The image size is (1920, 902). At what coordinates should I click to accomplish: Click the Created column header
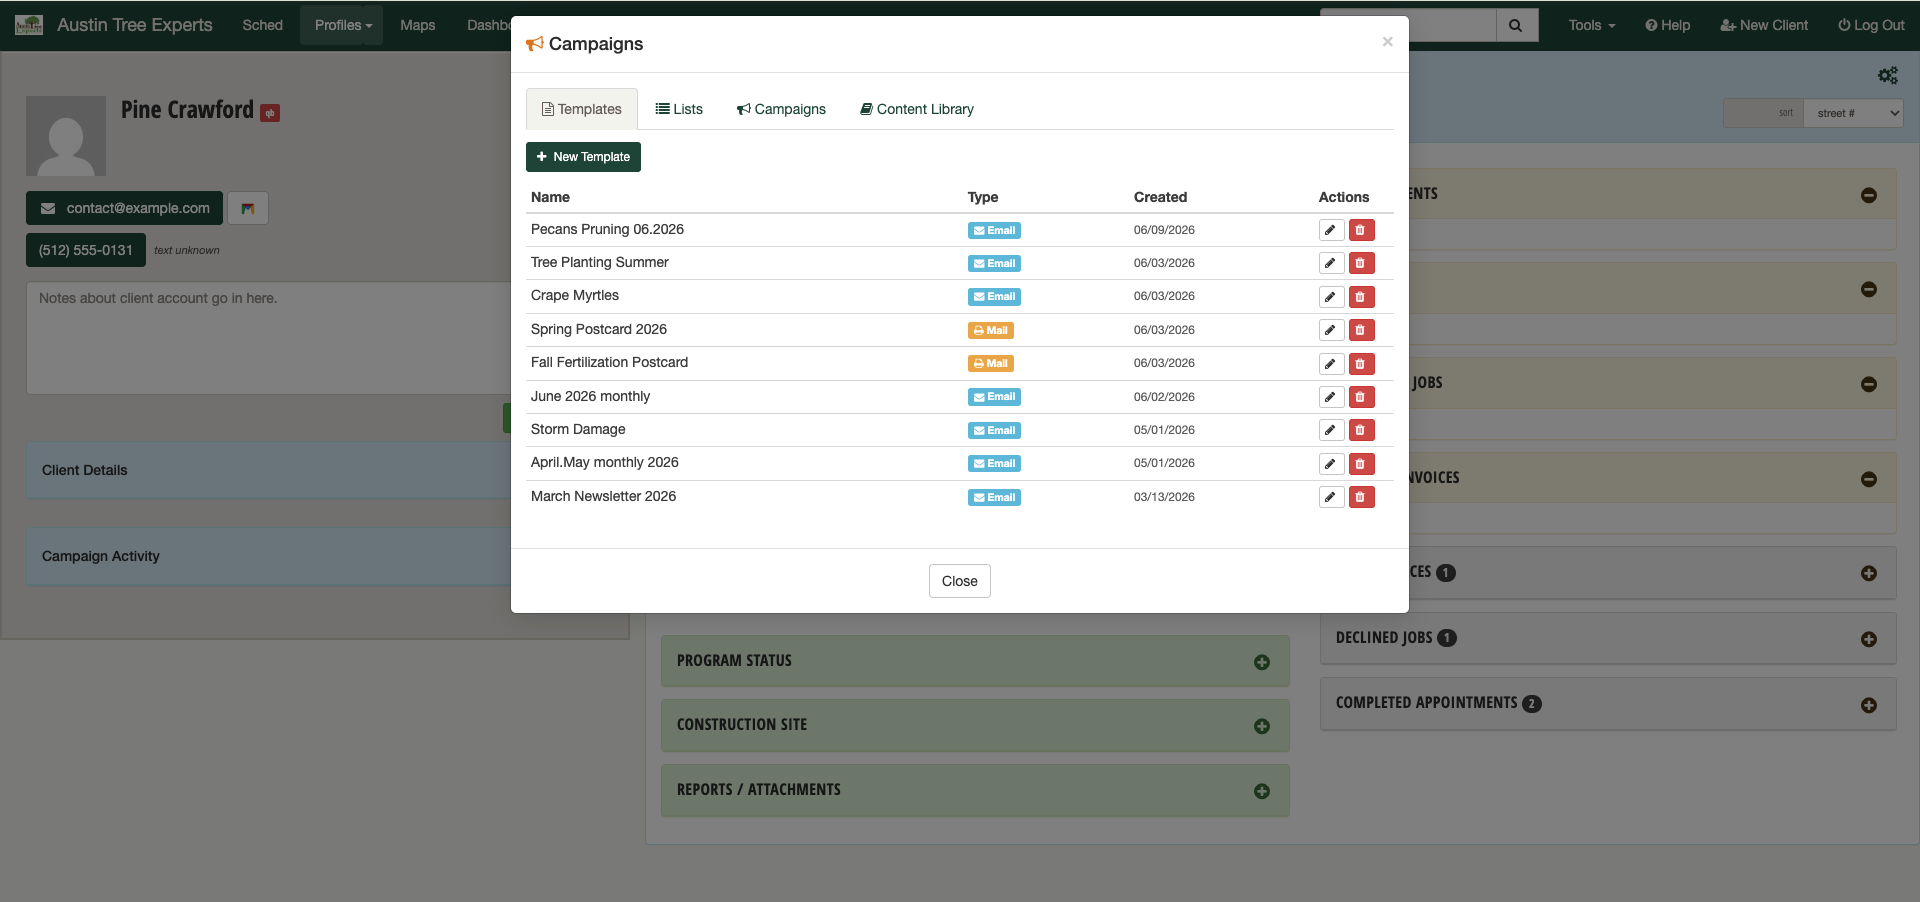tap(1160, 197)
